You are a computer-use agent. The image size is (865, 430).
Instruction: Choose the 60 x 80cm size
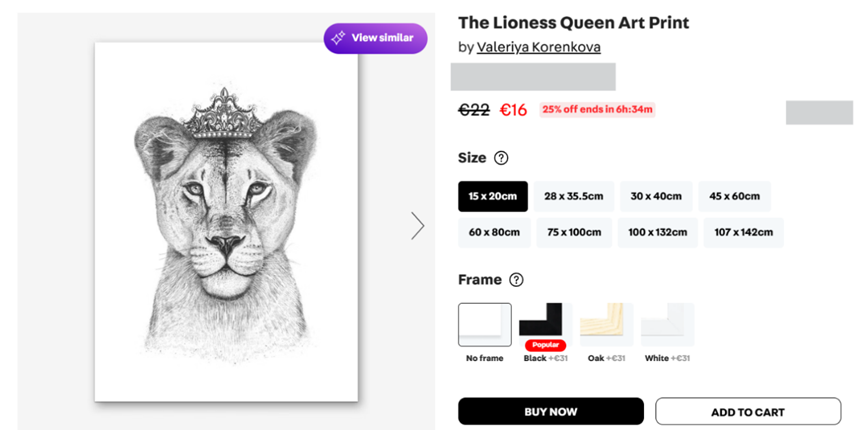(493, 232)
